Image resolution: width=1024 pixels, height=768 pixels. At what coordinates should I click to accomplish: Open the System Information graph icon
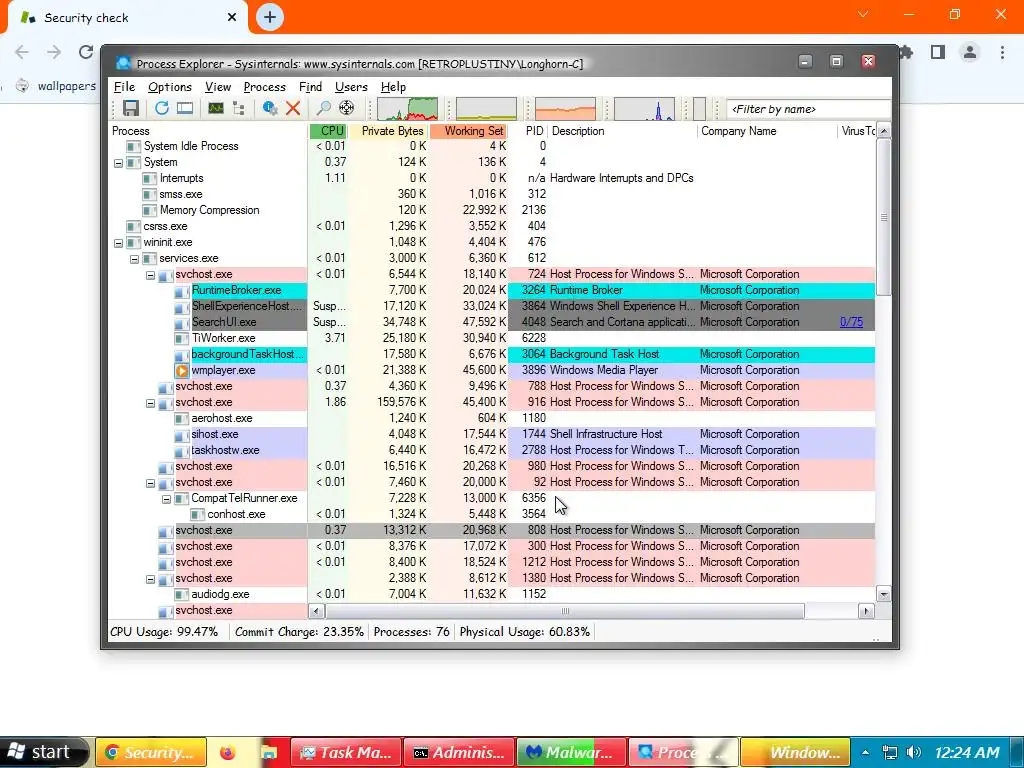pyautogui.click(x=216, y=108)
